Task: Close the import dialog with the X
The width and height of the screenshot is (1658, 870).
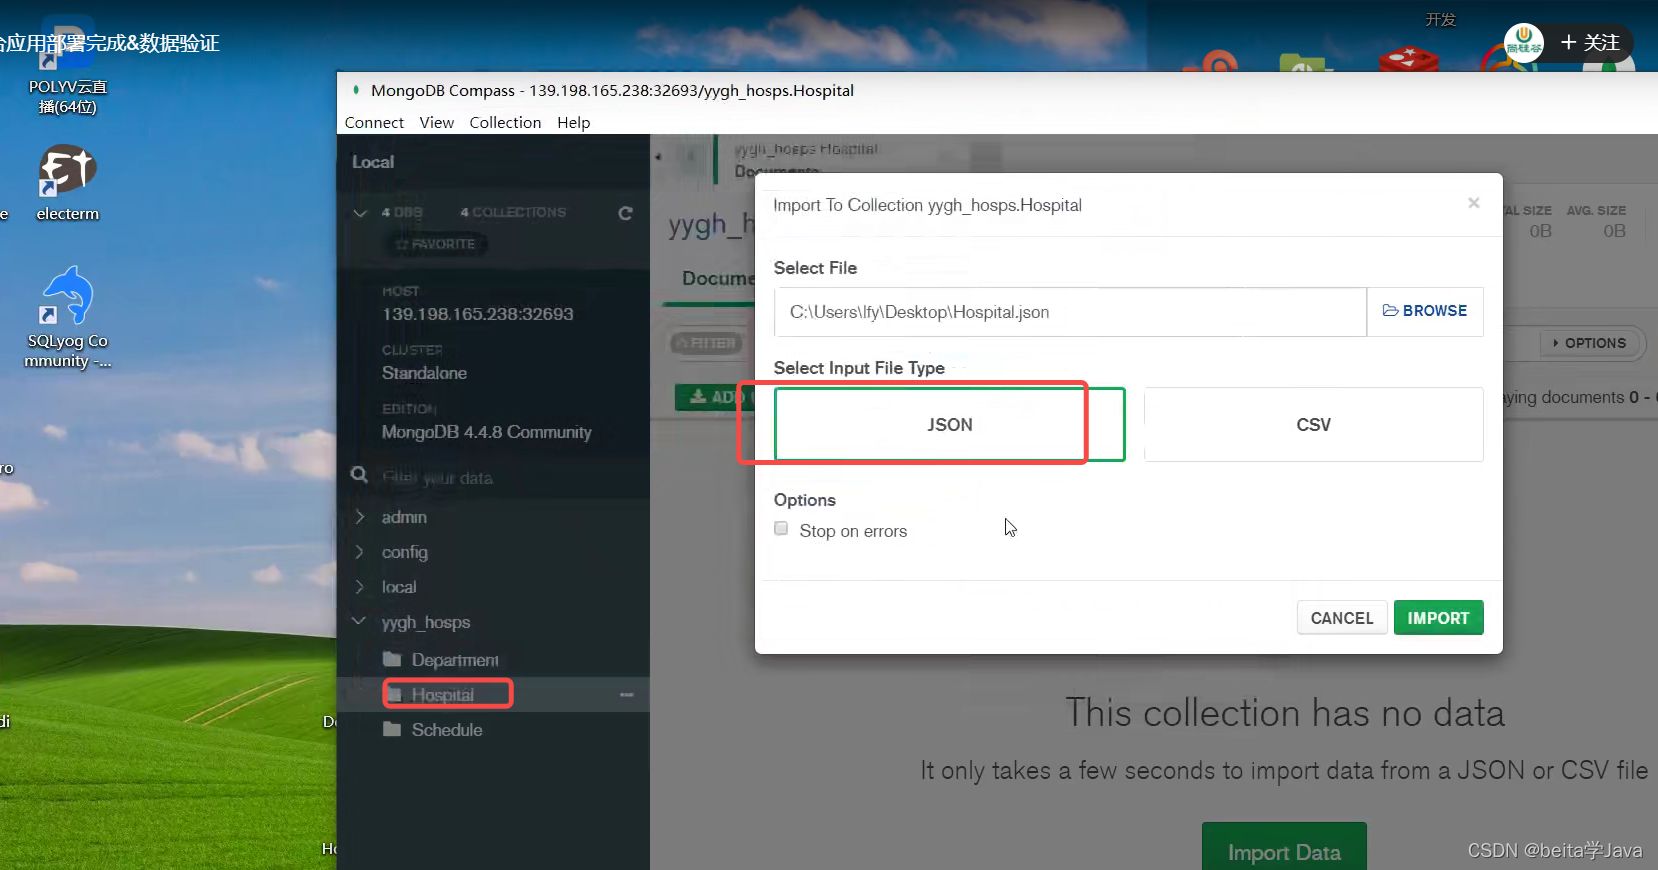Action: (x=1473, y=203)
